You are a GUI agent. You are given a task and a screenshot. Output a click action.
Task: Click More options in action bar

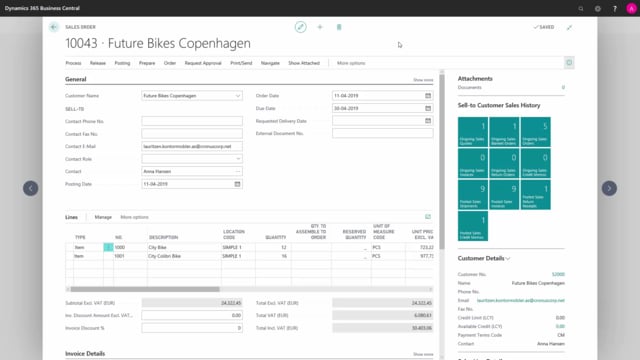pos(351,63)
